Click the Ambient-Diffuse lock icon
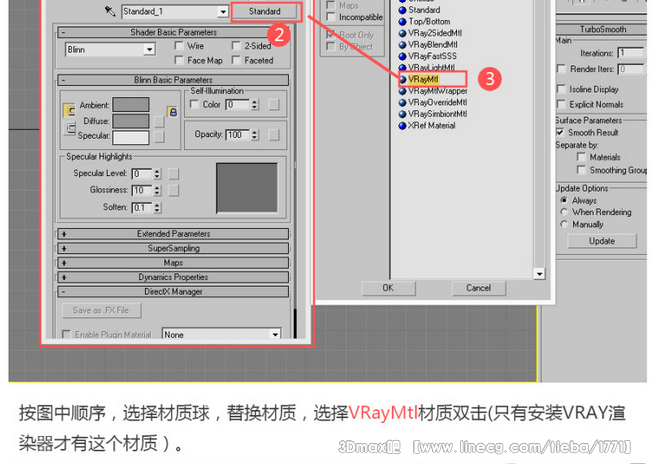660x464 pixels. (70, 110)
